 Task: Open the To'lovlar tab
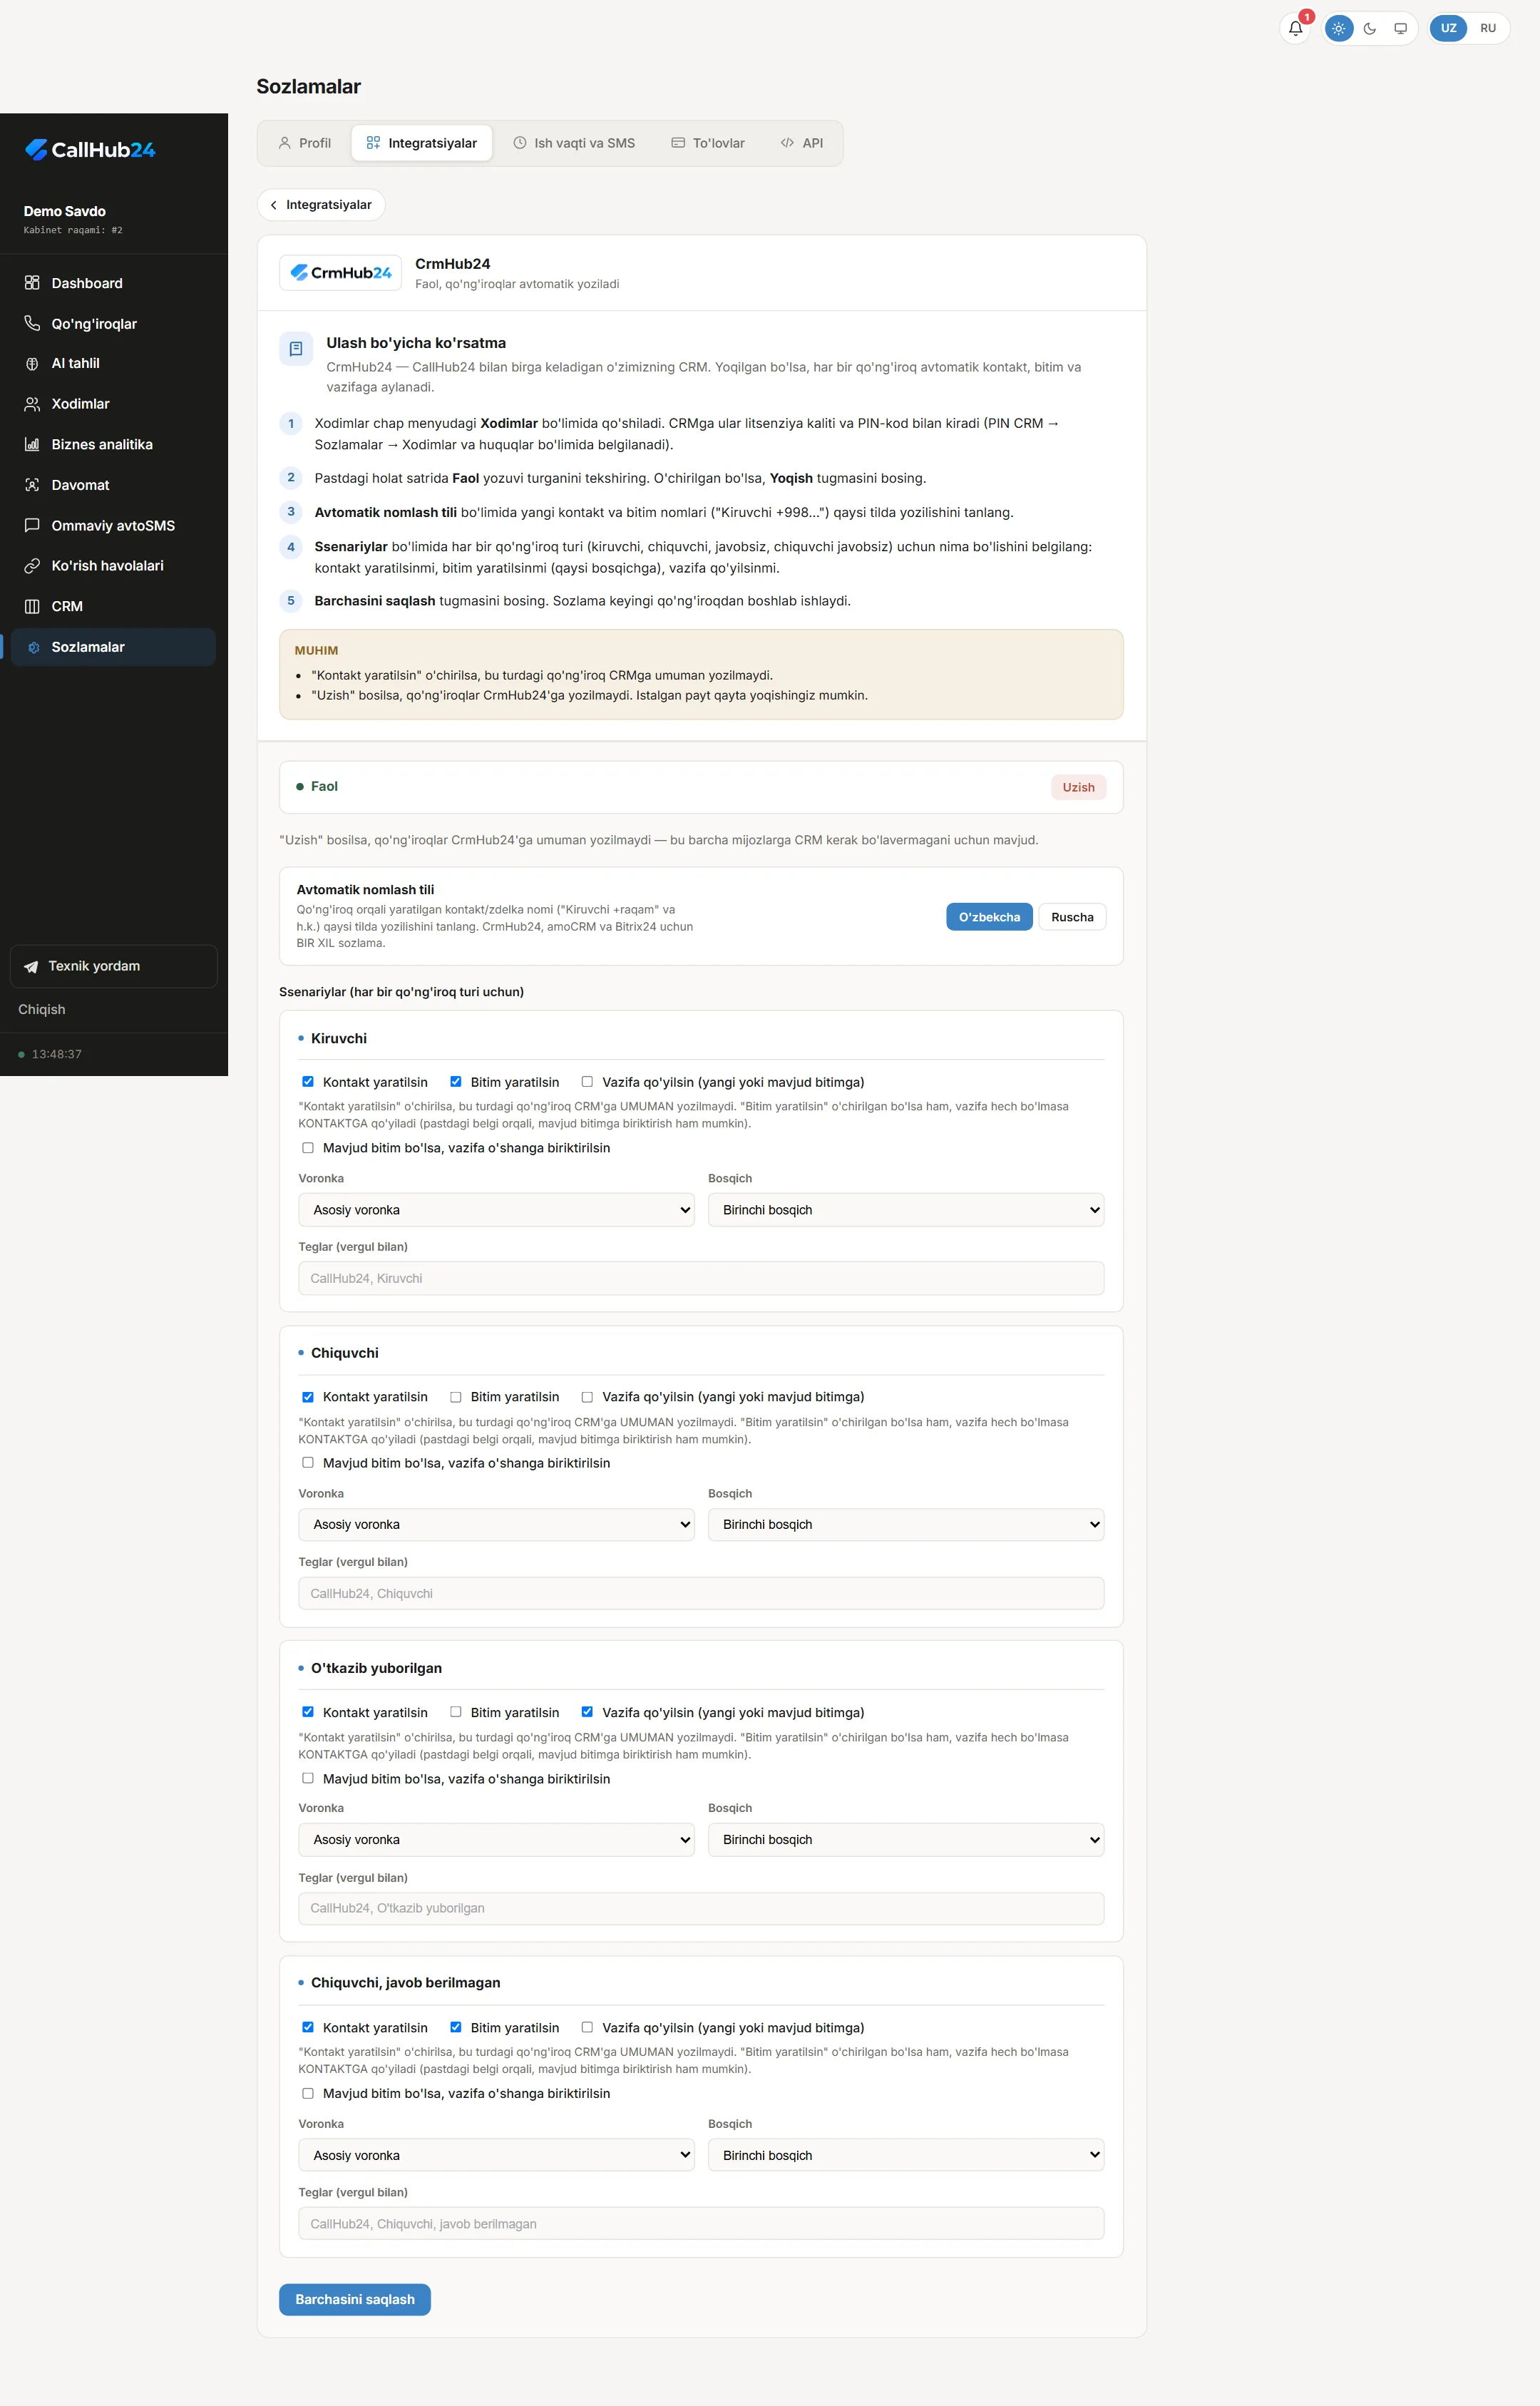point(708,143)
